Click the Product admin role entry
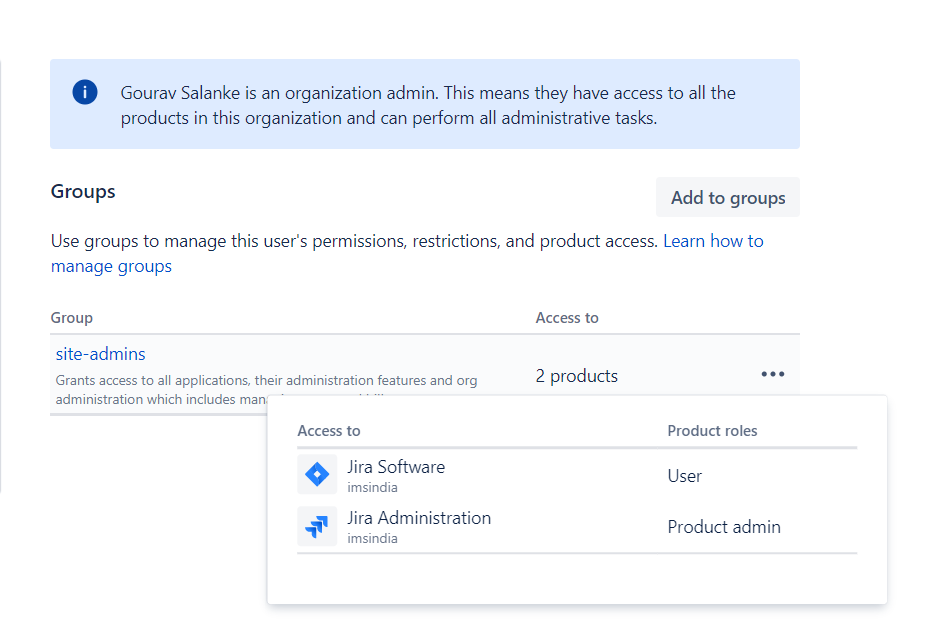 (x=724, y=527)
